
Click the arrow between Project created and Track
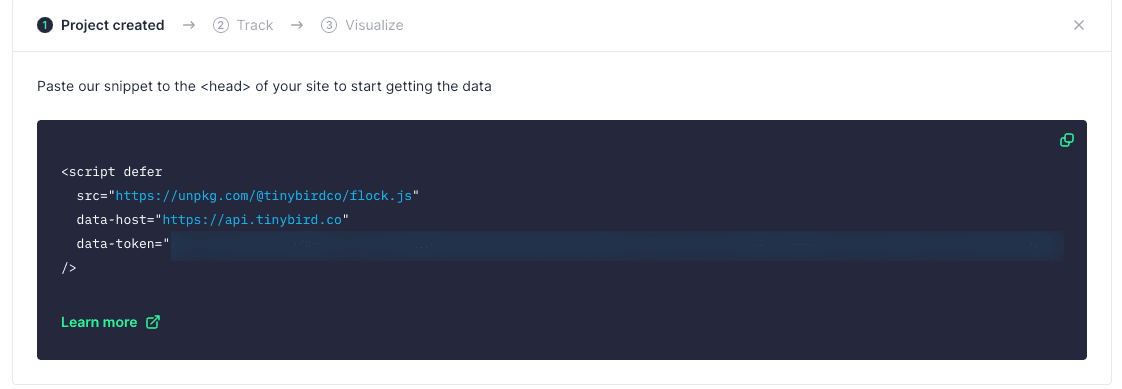[189, 25]
